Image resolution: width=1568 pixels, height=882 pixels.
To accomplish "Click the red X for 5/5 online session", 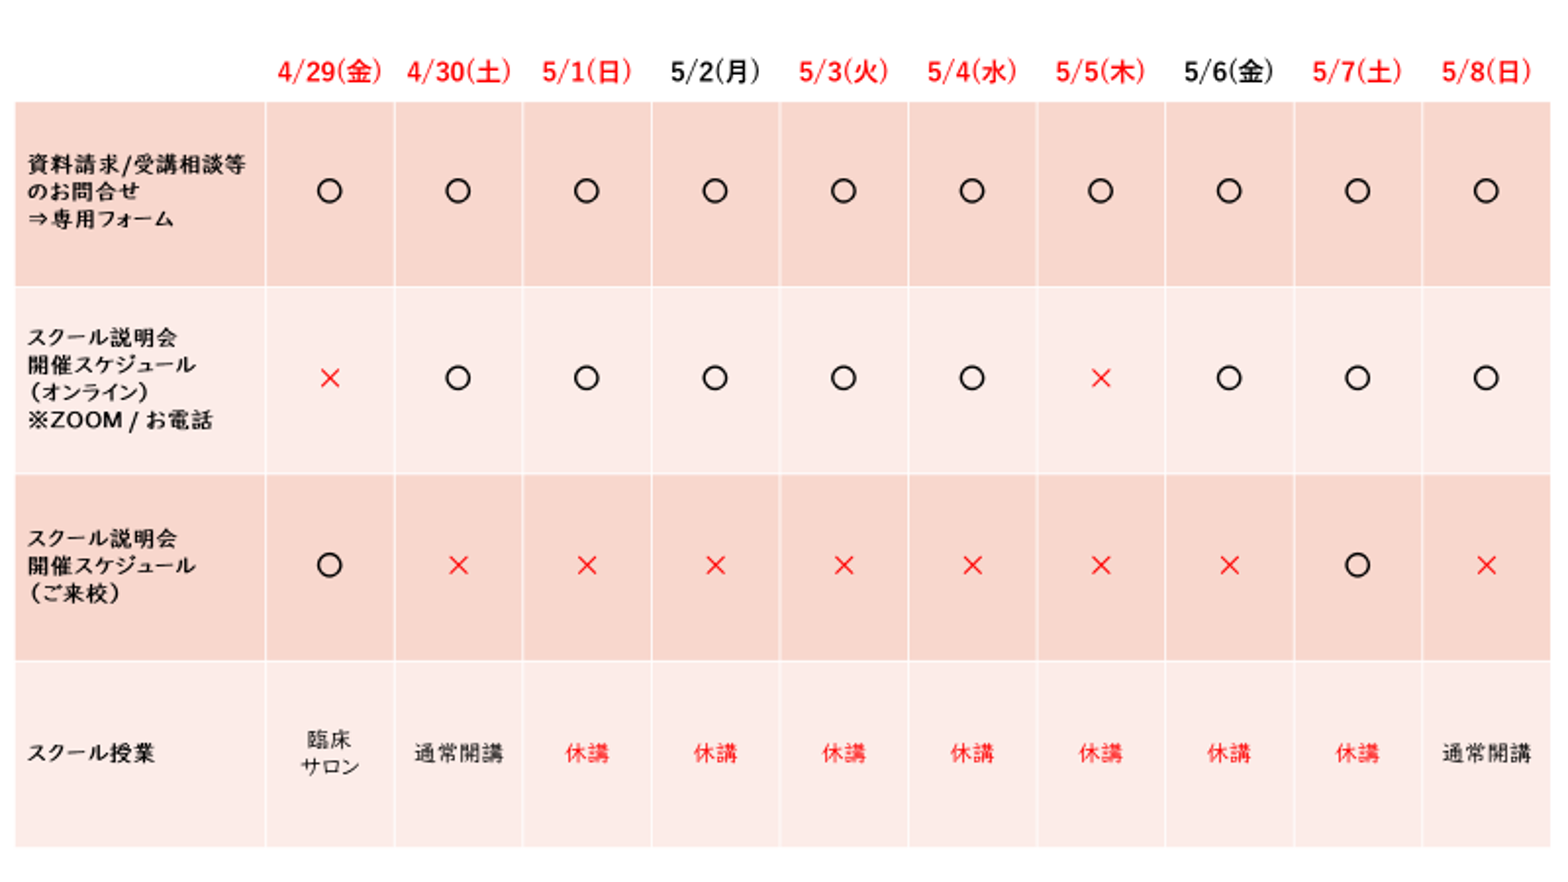I will (x=1100, y=378).
